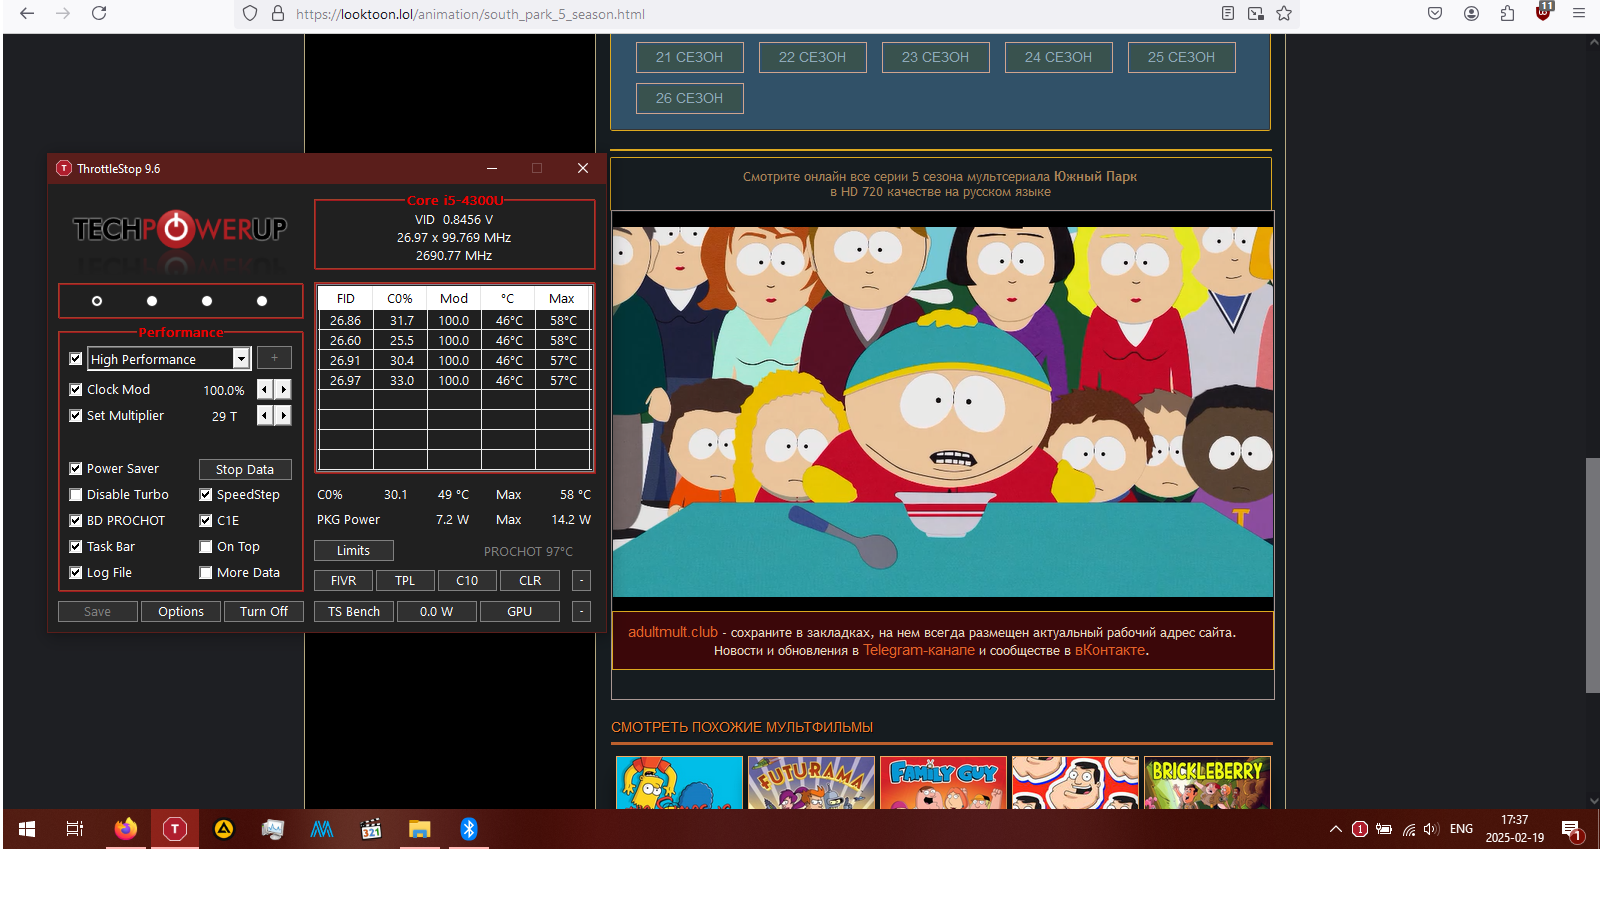Screen dimensions: 1600x900
Task: Open the notification center icon
Action: 1571,830
